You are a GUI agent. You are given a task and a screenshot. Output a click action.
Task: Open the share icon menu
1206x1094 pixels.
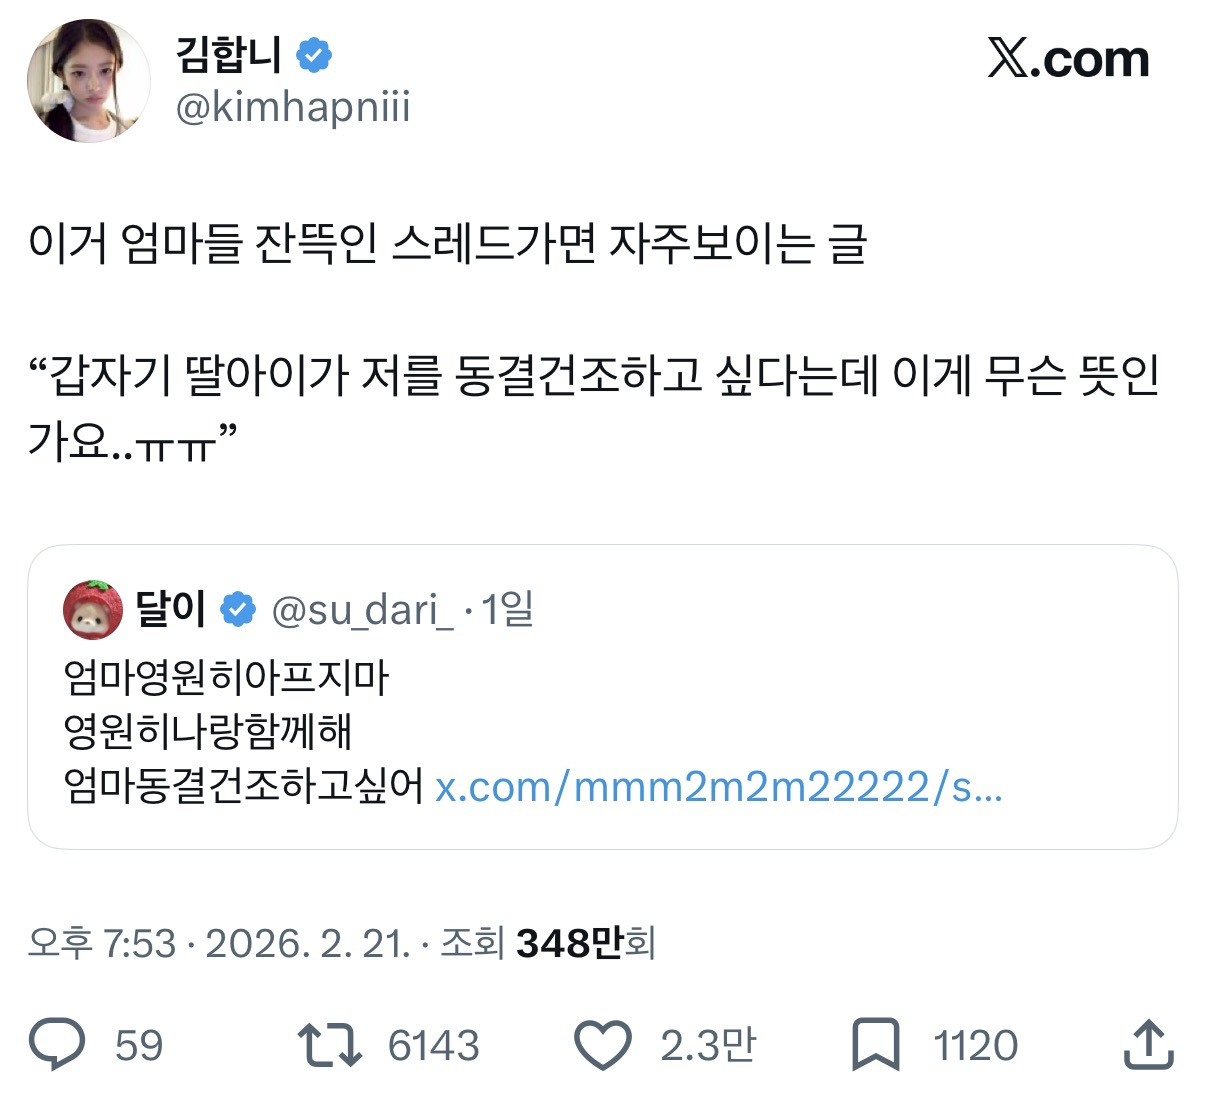(1148, 1045)
